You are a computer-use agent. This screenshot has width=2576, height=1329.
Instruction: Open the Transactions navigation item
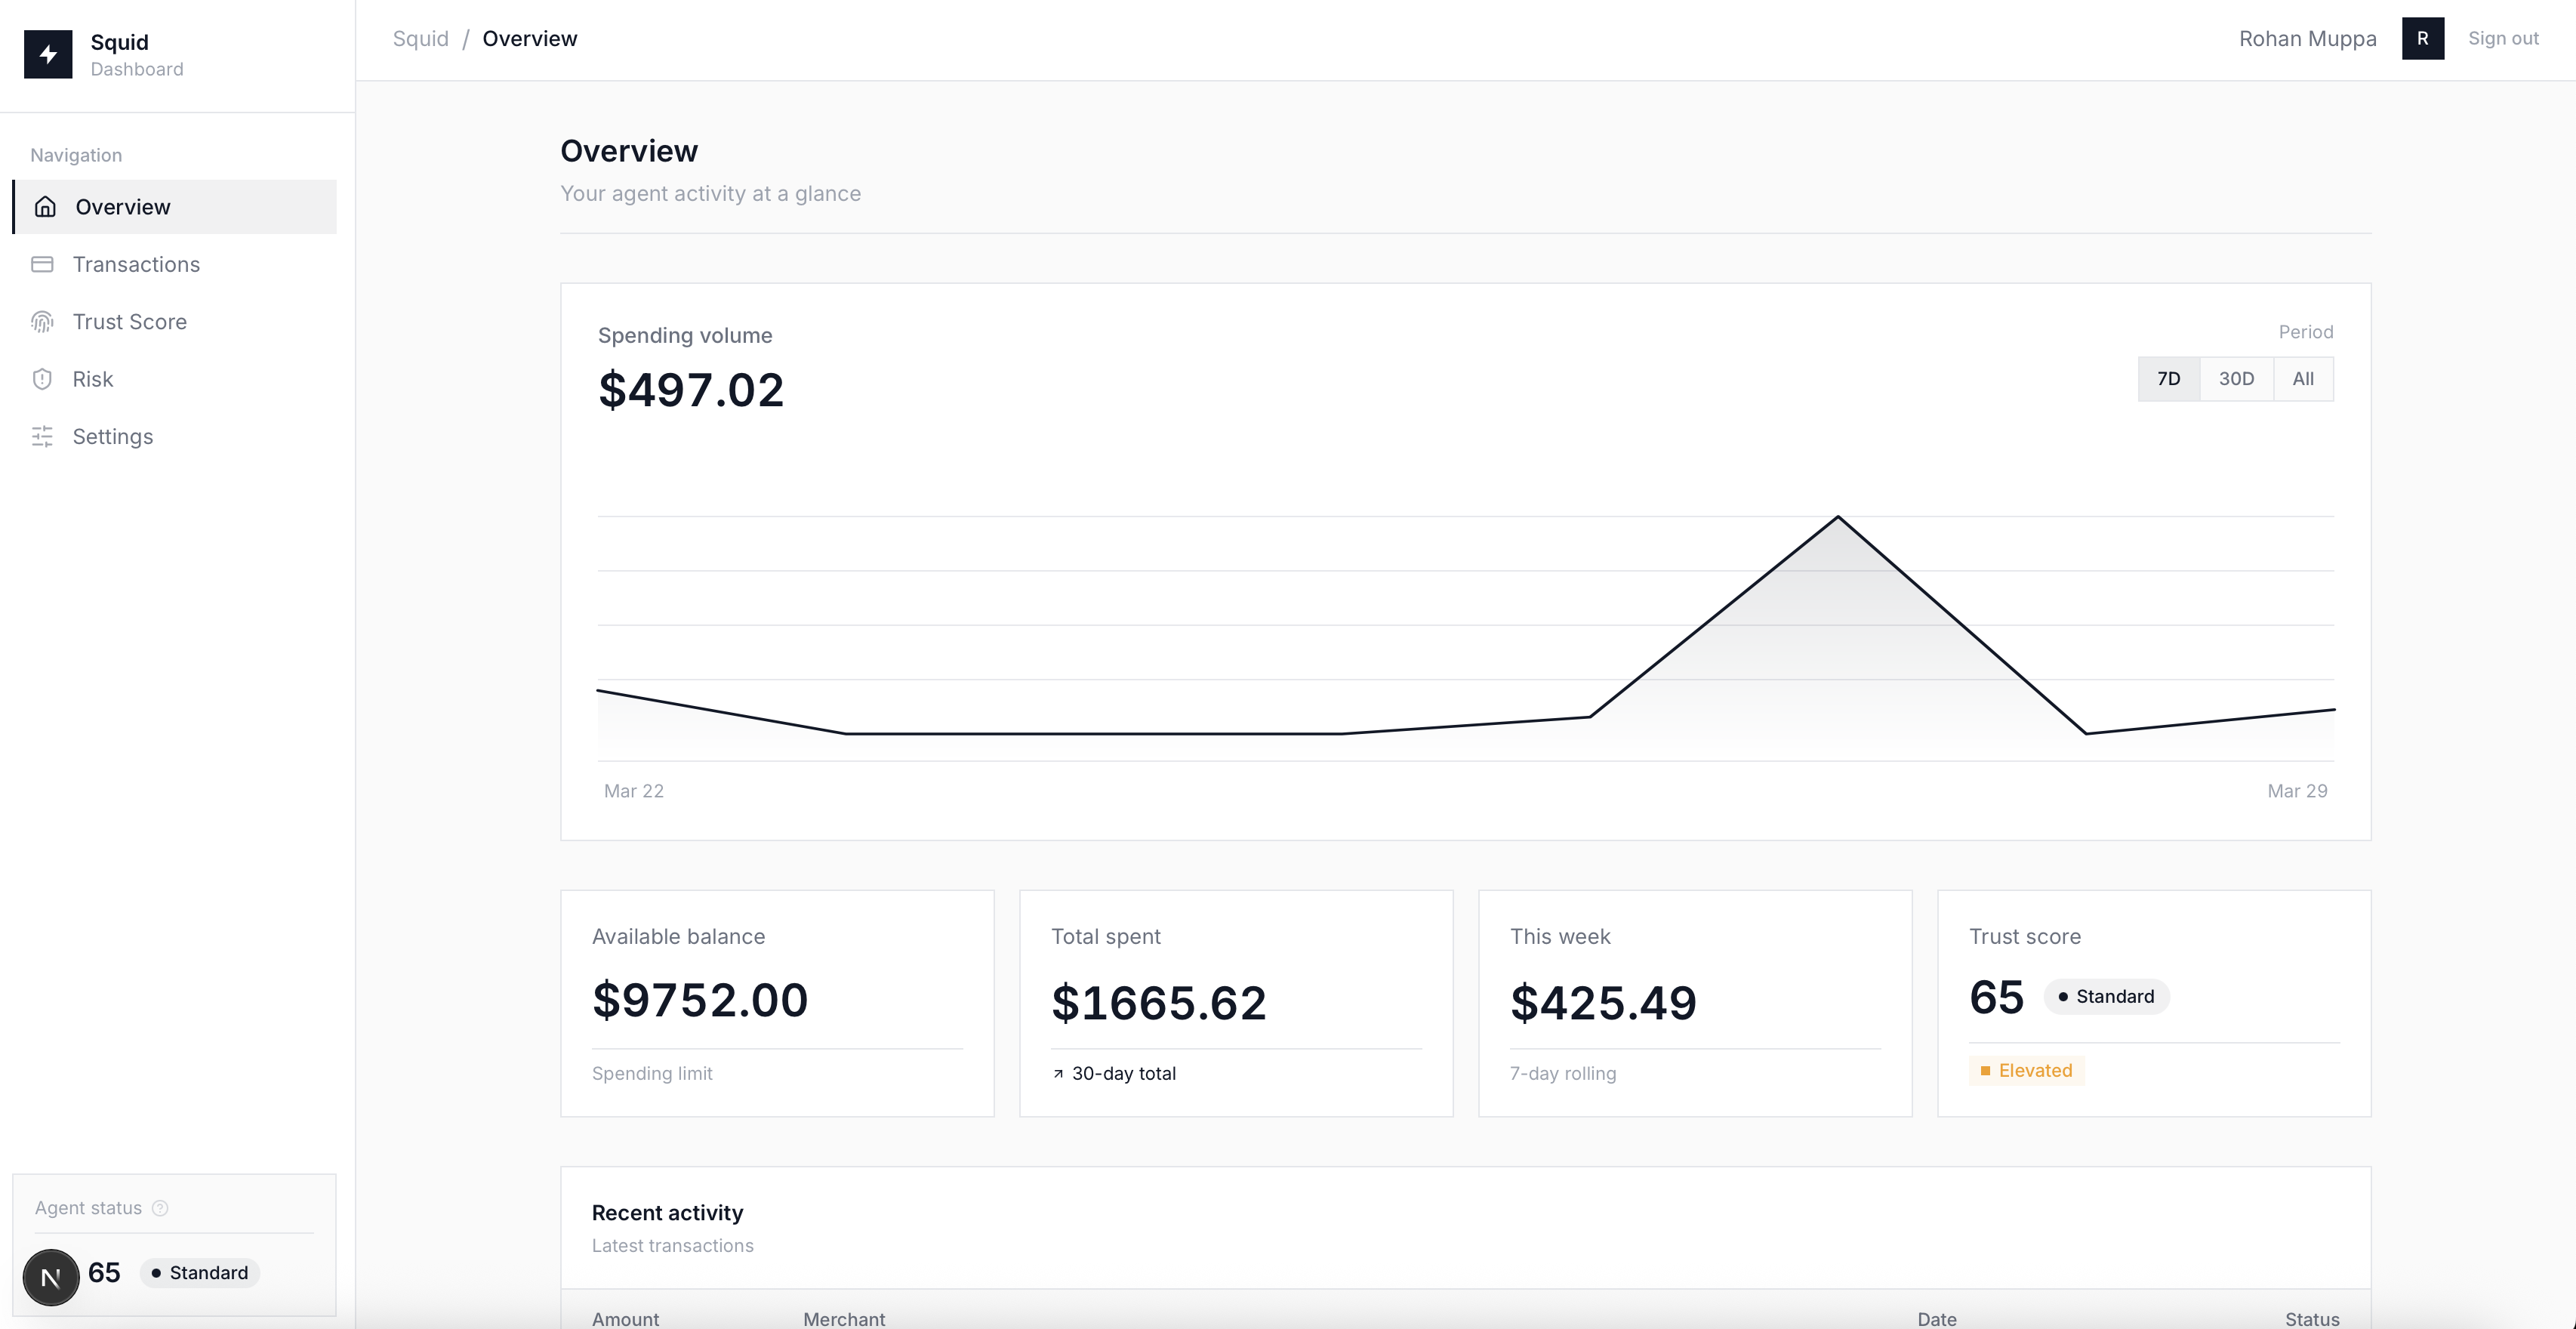tap(136, 264)
